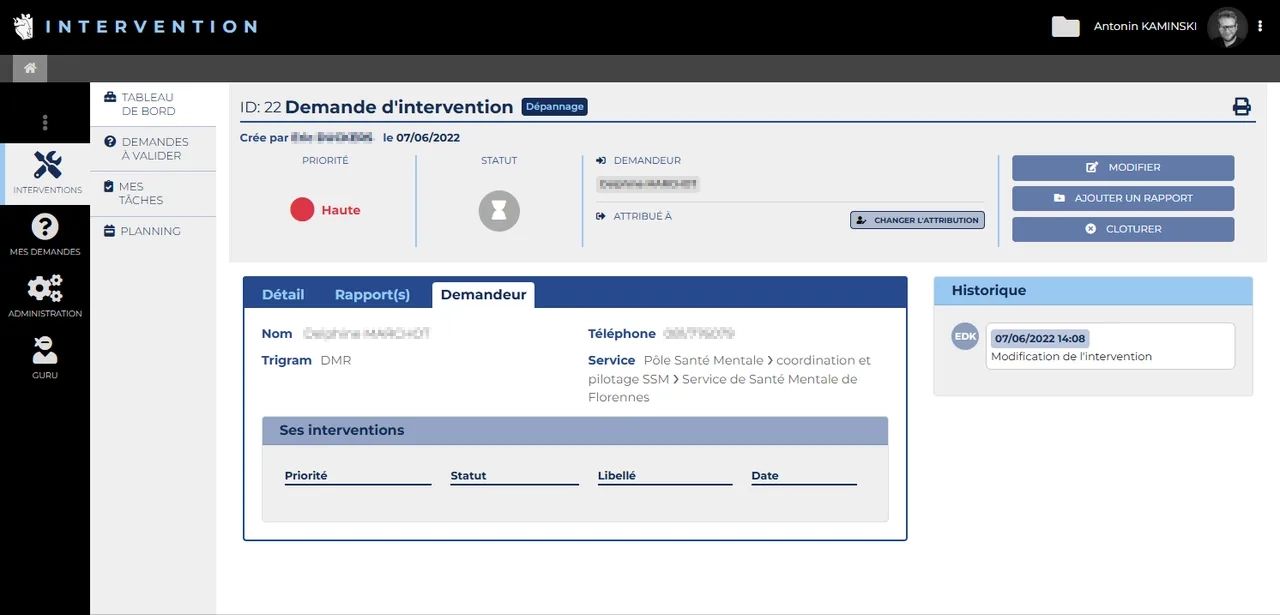Select the Demandeur tab
This screenshot has height=615, width=1280.
483,295
